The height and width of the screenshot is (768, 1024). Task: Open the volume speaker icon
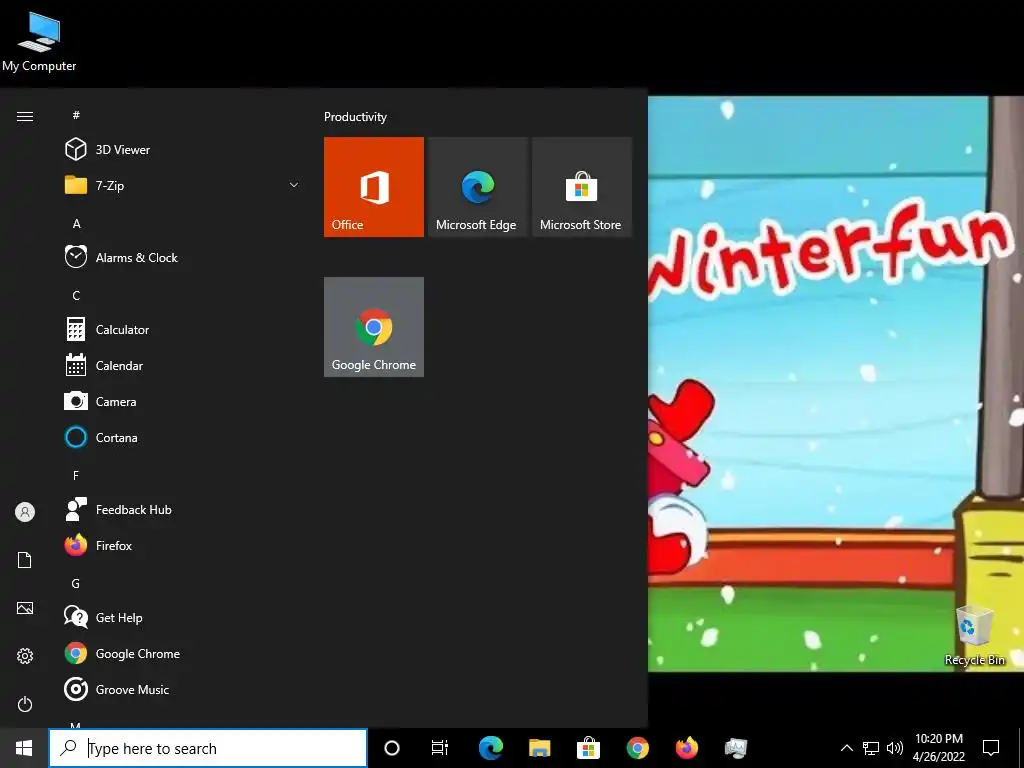pyautogui.click(x=895, y=748)
